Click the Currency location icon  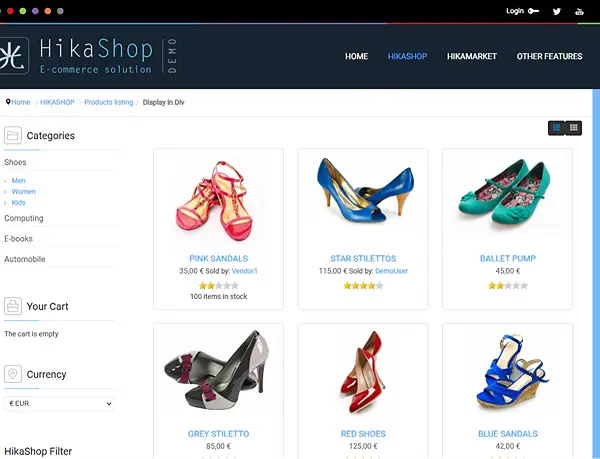[13, 374]
